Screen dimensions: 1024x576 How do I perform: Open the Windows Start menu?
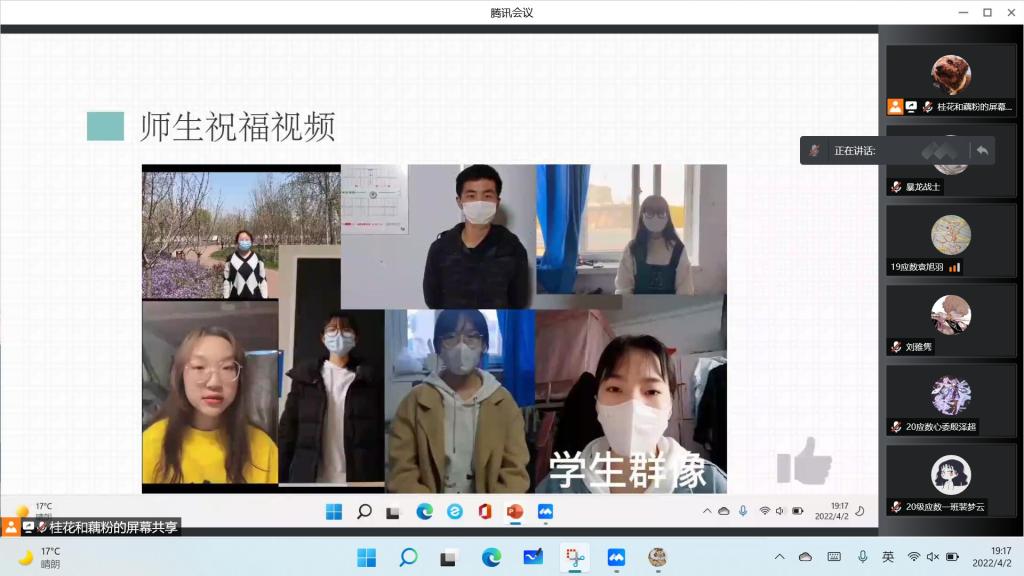(x=367, y=557)
